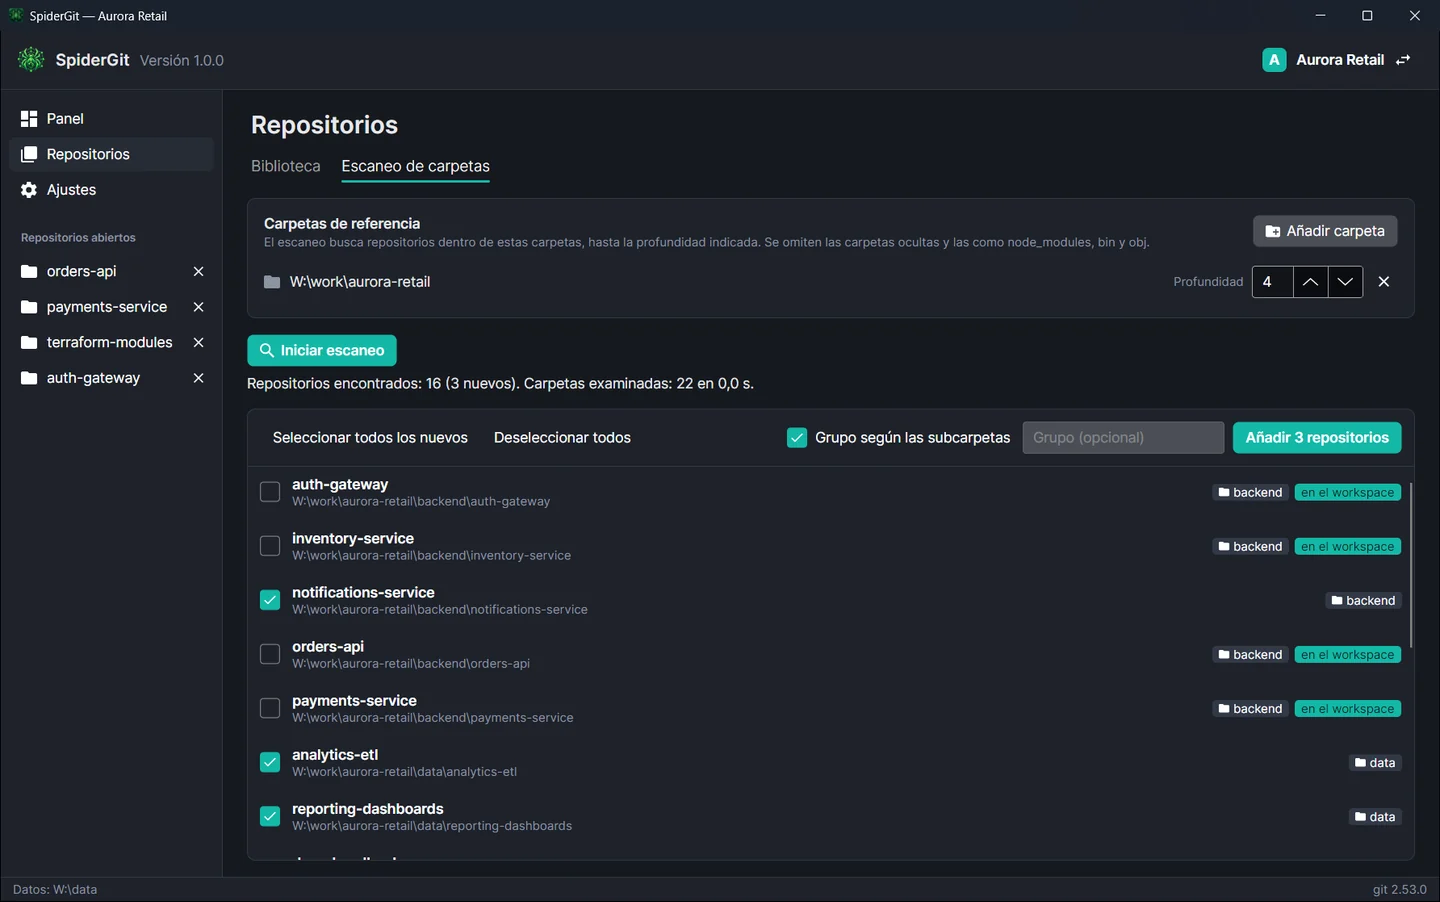Screen dimensions: 1440x902
Task: Click 'en el workspace' badge on orders-api row
Action: pyautogui.click(x=1347, y=655)
